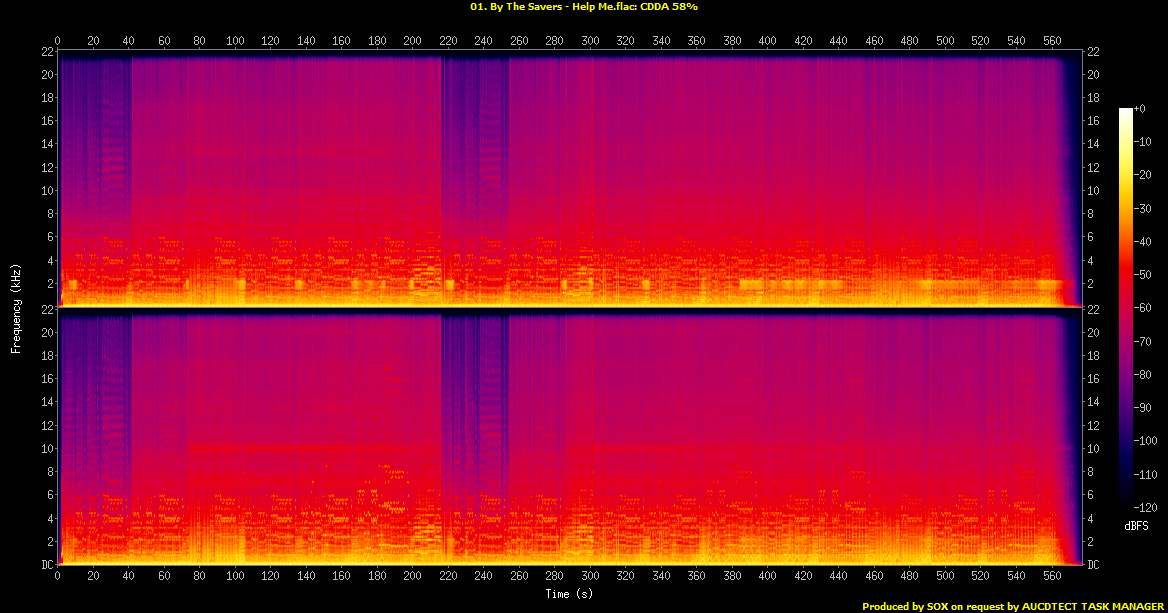Screen dimensions: 1168x613
Task: Click the lower channel spectrogram plot
Action: point(569,437)
